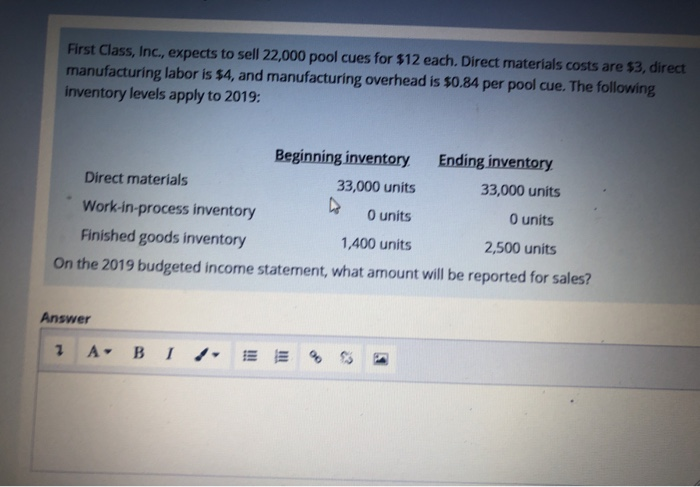Viewport: 700px width, 487px height.
Task: Click the 'Beginning inventory' column header
Action: [342, 157]
